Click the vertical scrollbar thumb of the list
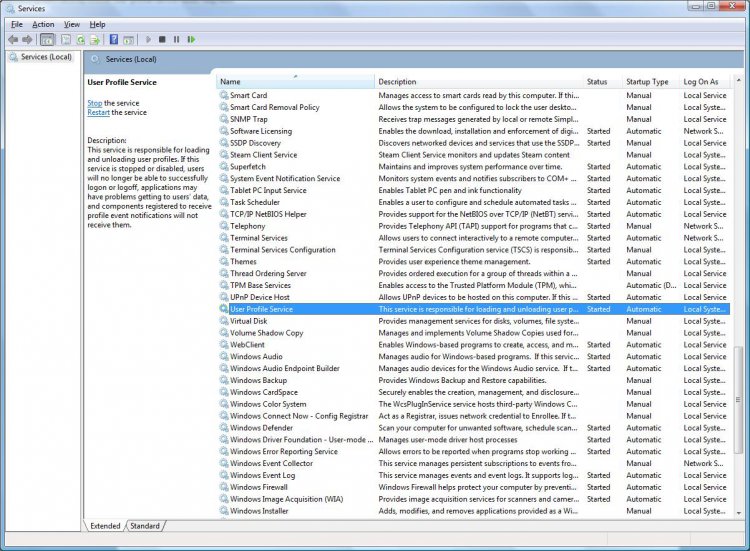 (738, 399)
